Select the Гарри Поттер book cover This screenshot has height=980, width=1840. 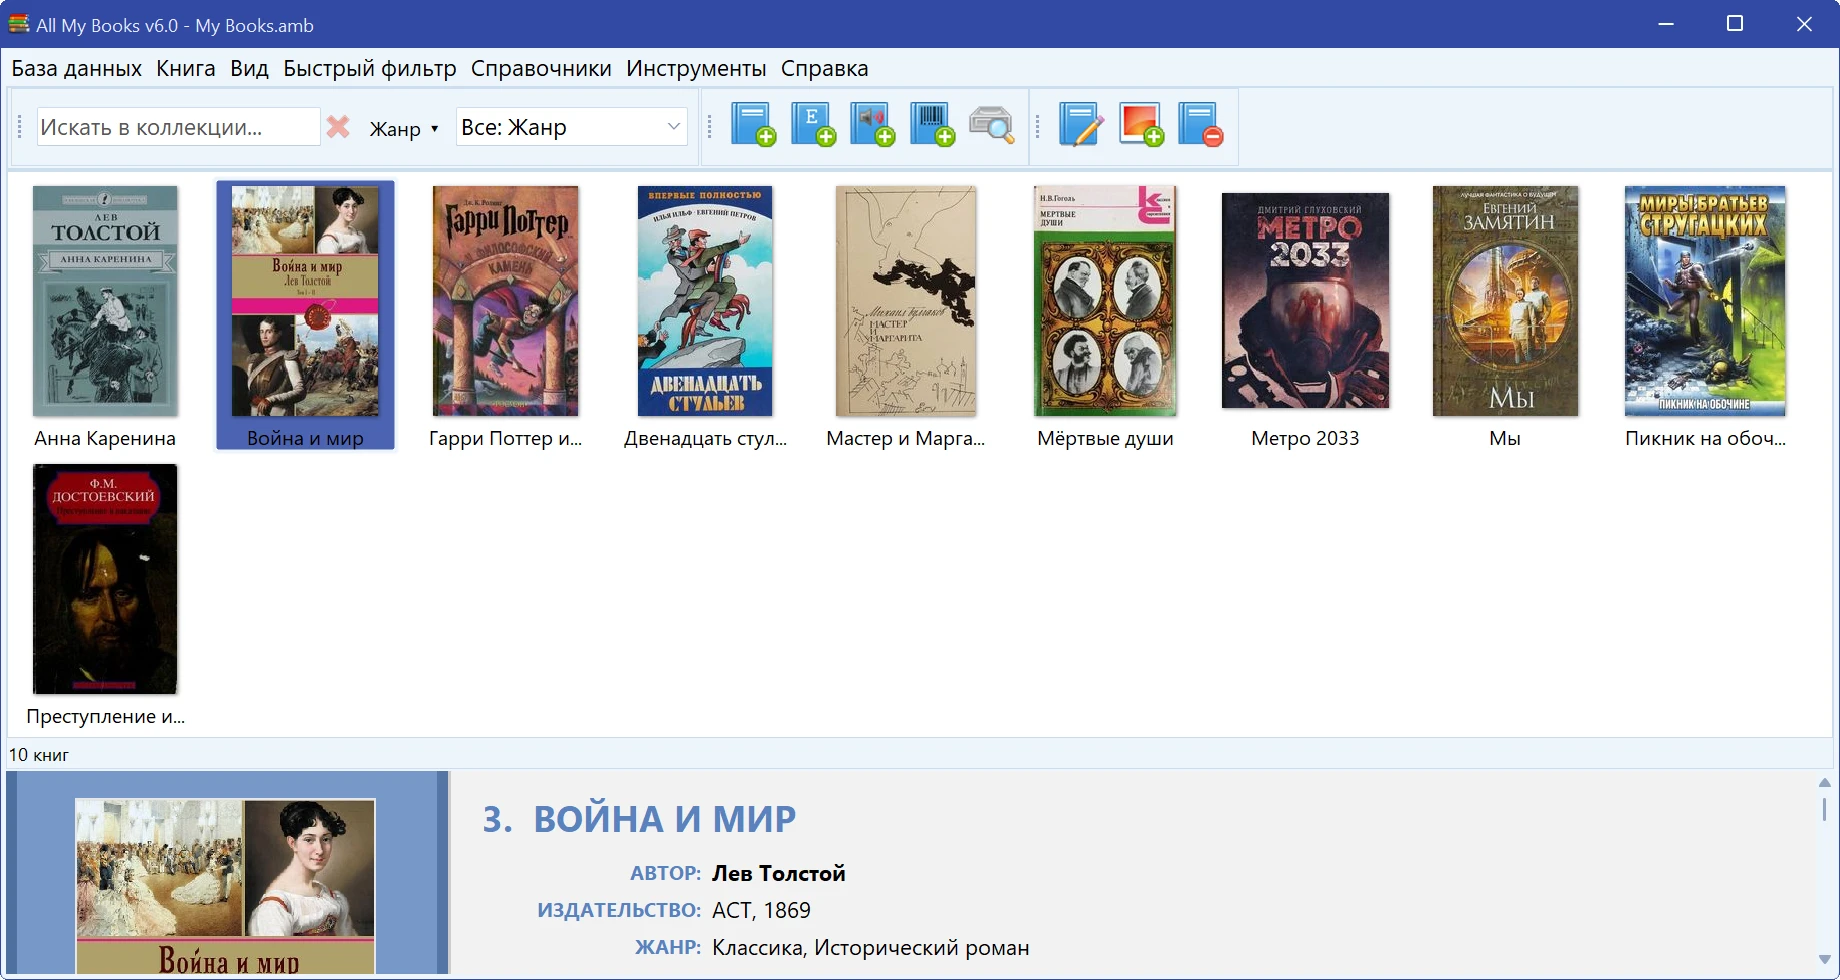(x=505, y=301)
